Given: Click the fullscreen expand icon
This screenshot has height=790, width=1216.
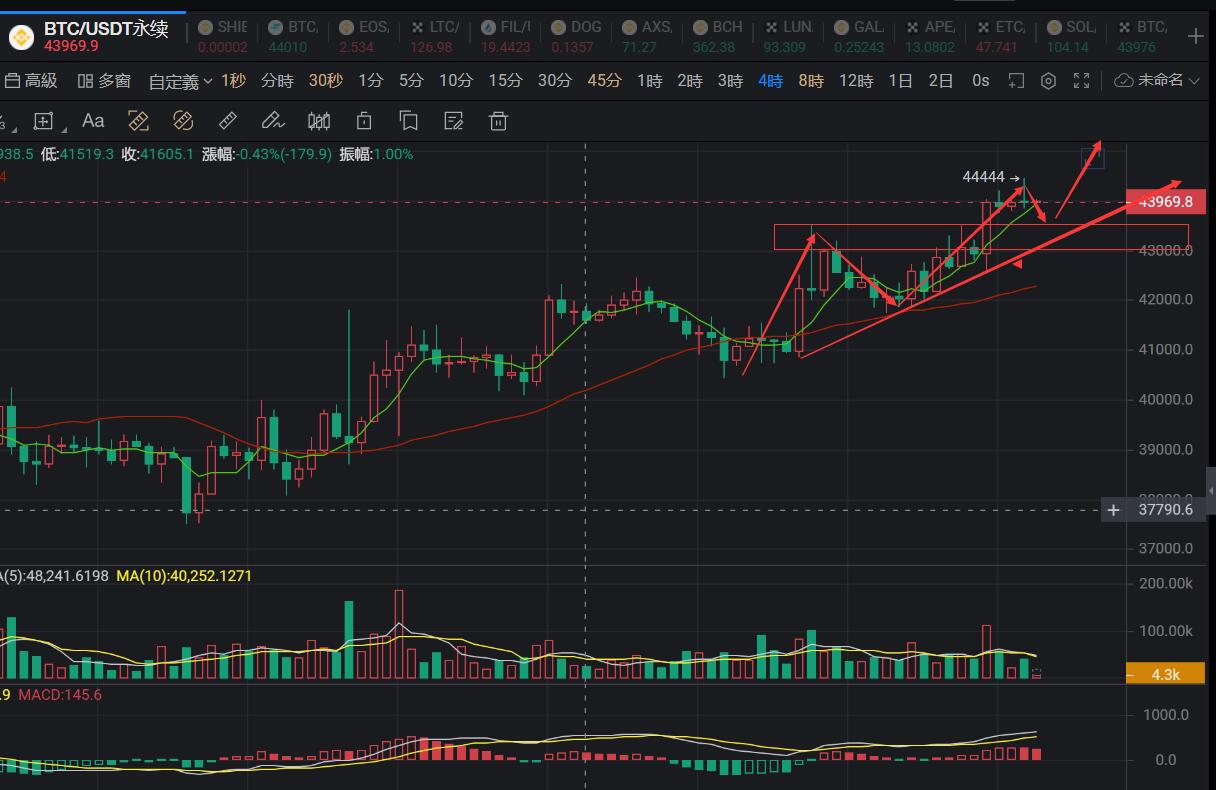Looking at the screenshot, I should [1081, 81].
